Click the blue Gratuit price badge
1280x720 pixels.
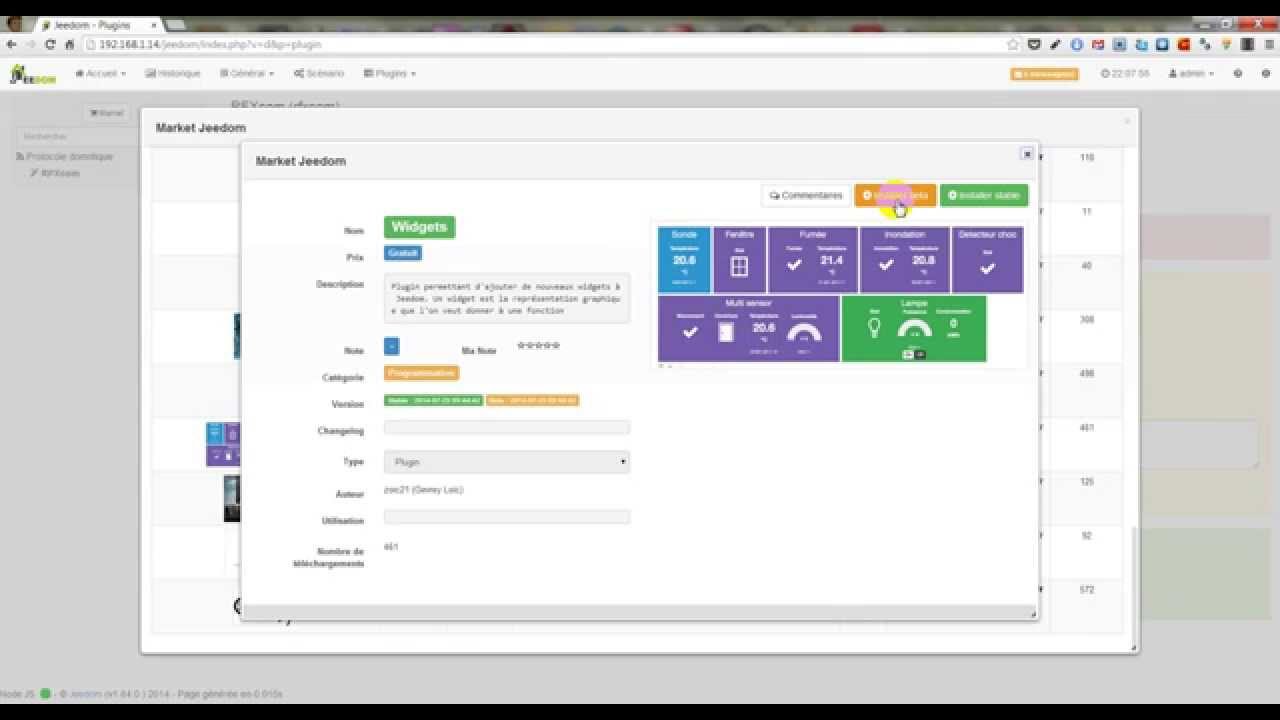[x=403, y=254]
